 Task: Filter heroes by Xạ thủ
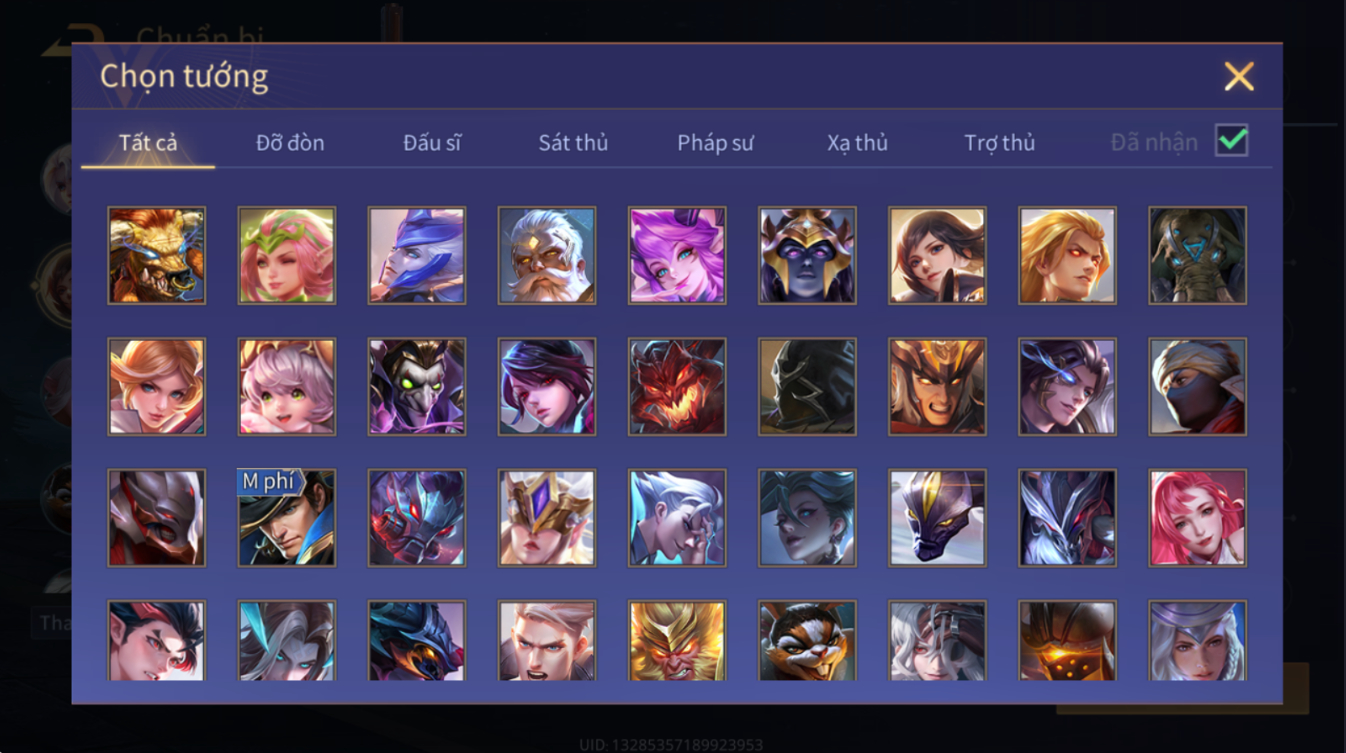point(857,143)
